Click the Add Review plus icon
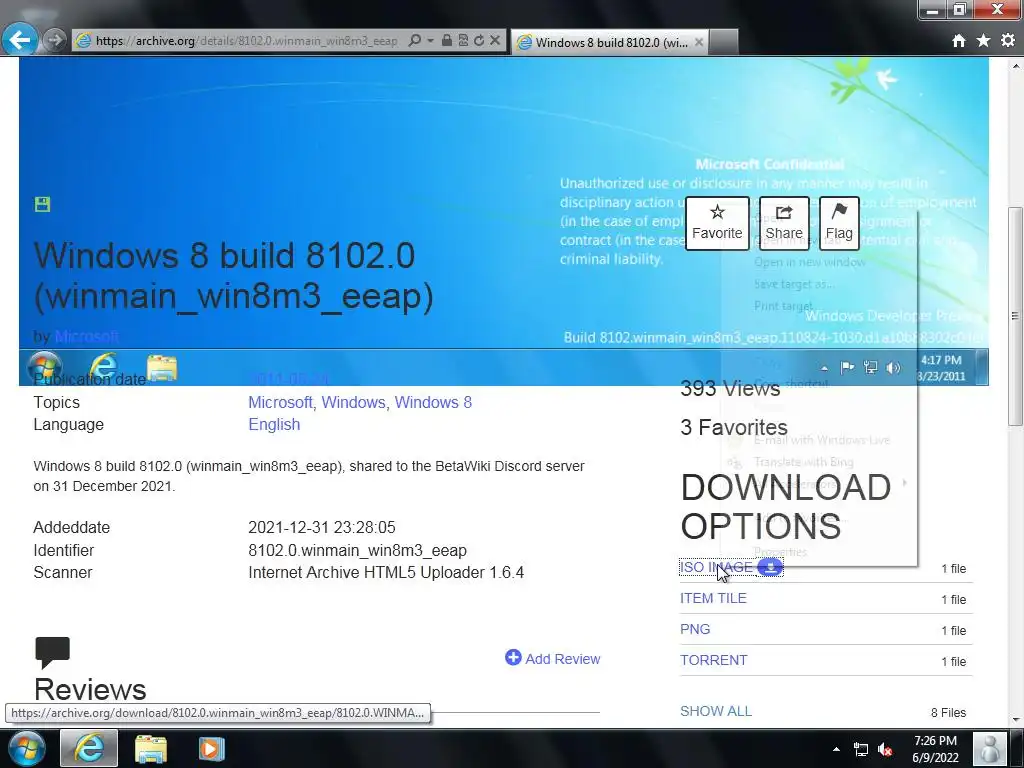Screen dimensions: 1024x768 (513, 658)
